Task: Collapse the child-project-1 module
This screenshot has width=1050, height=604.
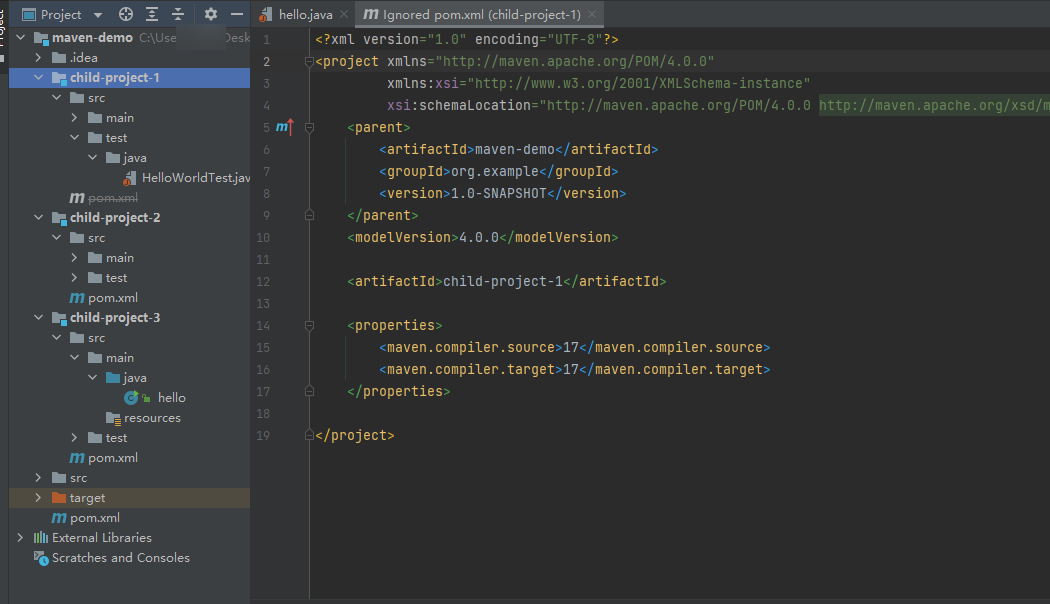Action: tap(39, 78)
